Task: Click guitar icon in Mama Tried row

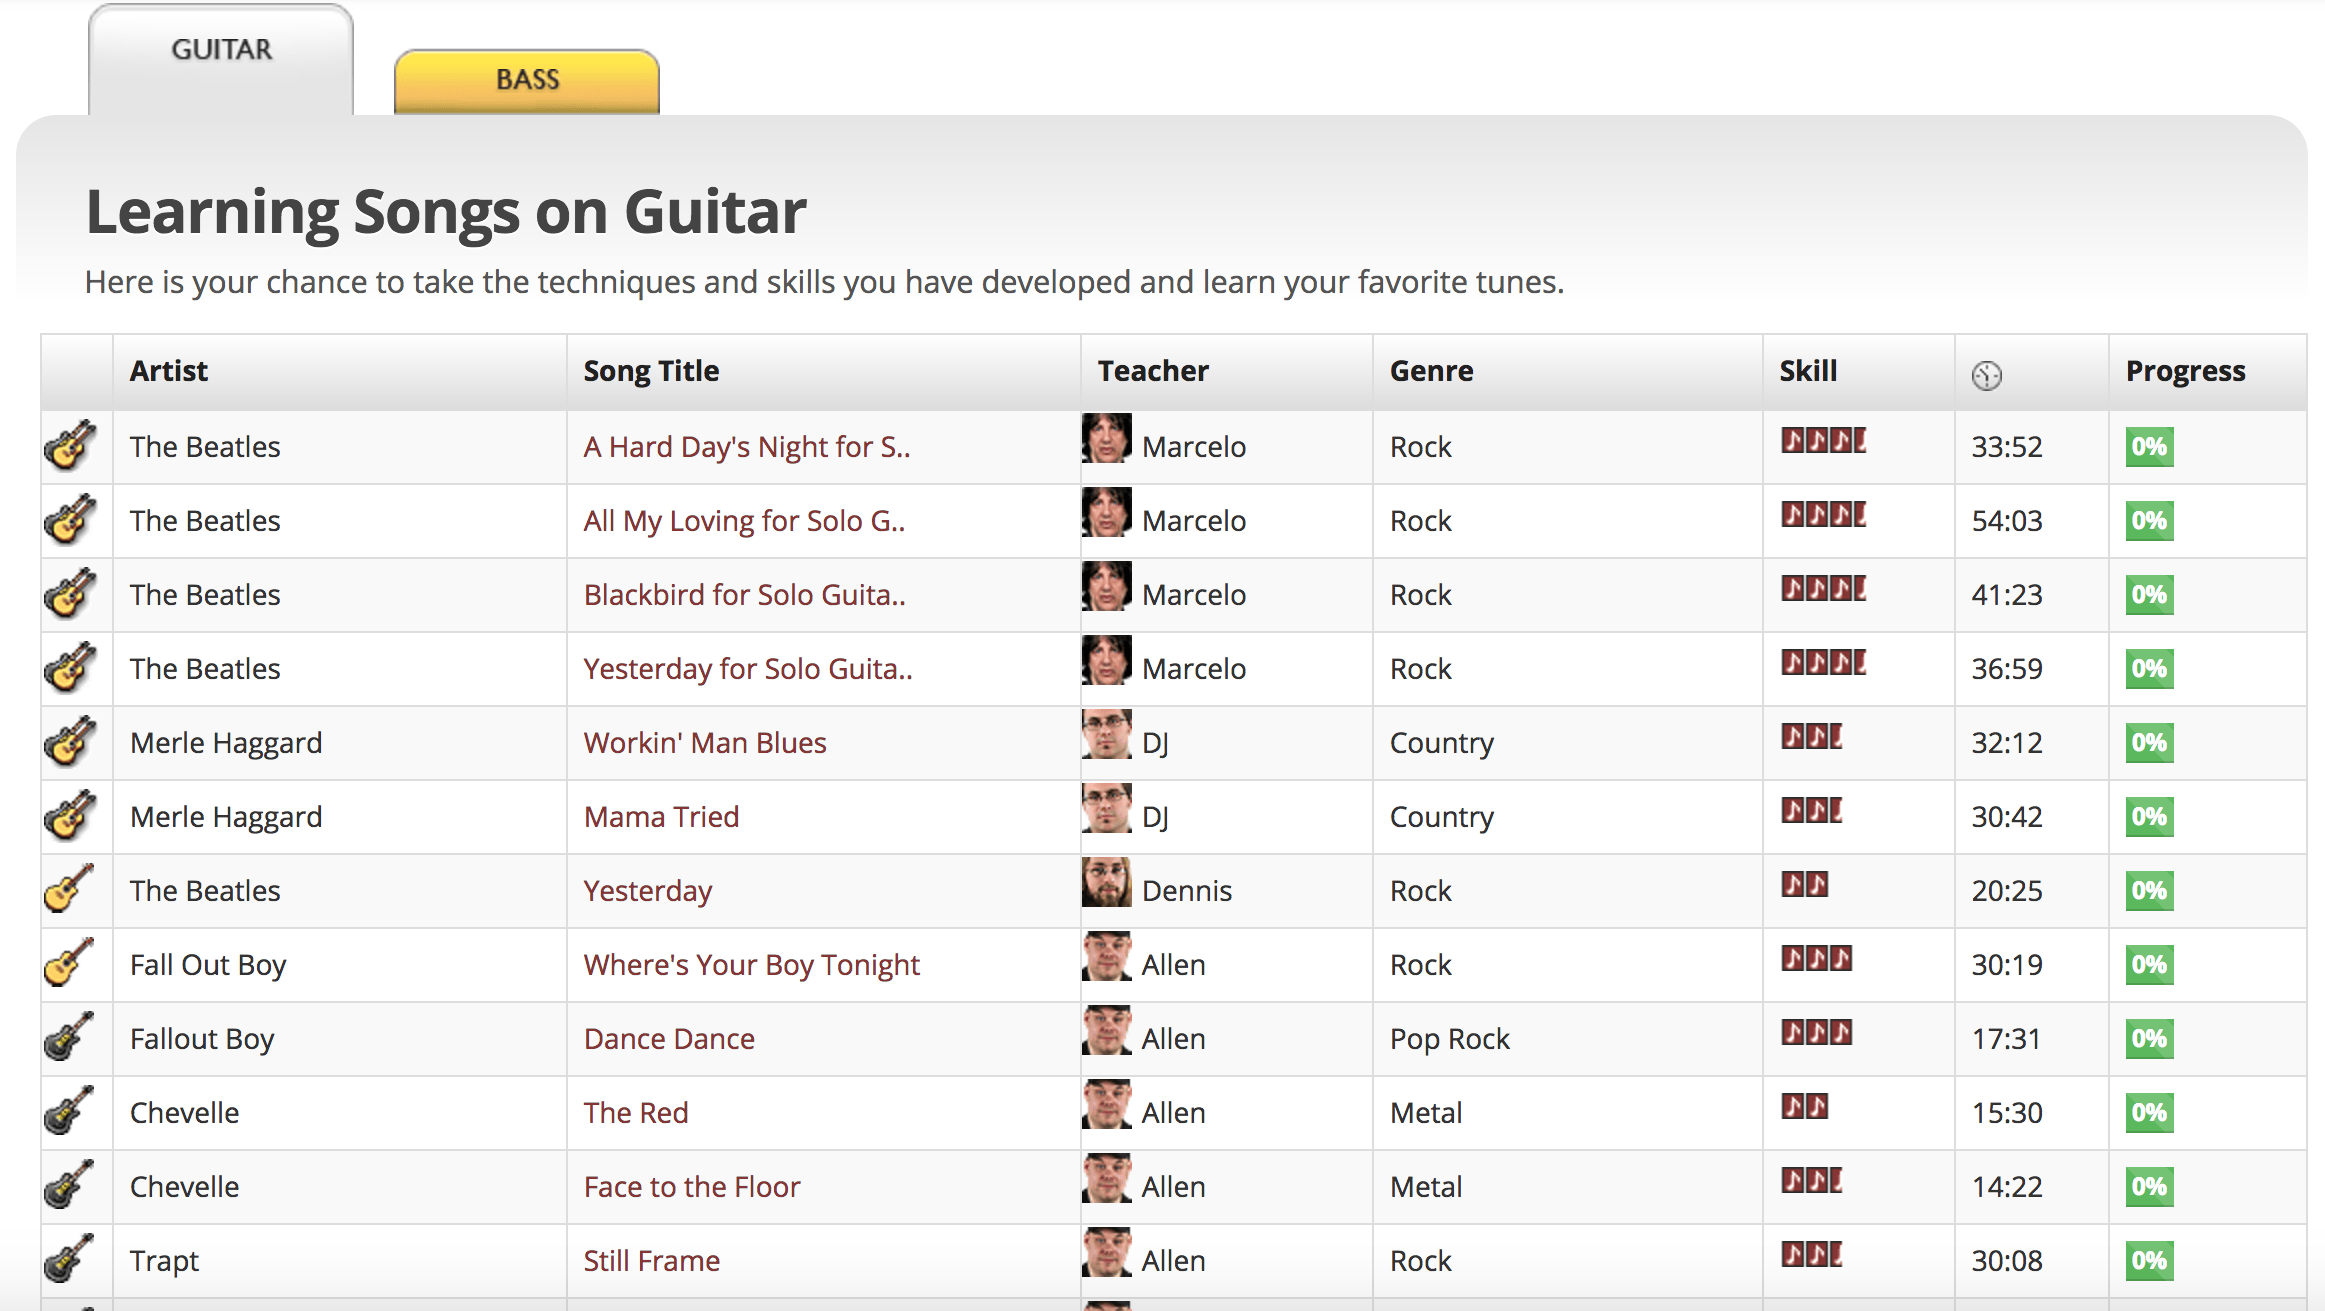Action: [70, 815]
